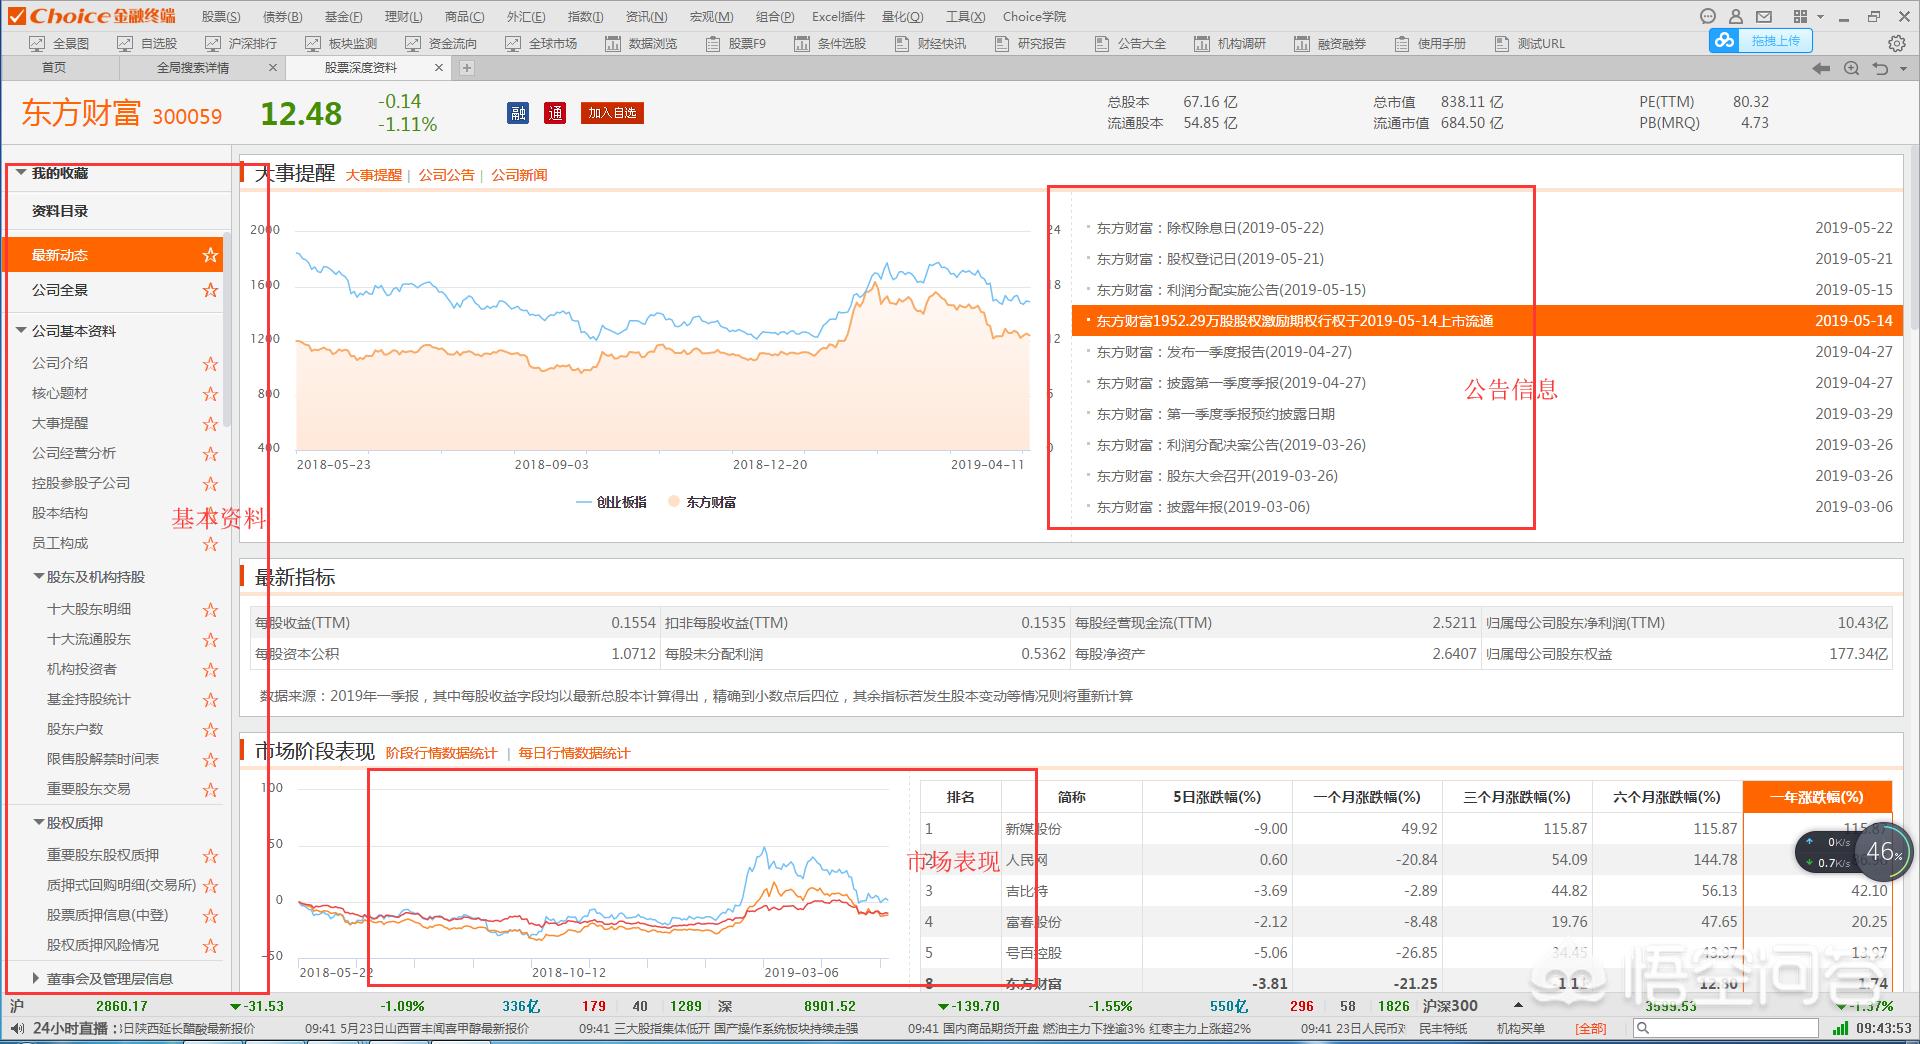The height and width of the screenshot is (1044, 1920).
Task: Collapse the 公司基本资料 tree section
Action: point(20,331)
